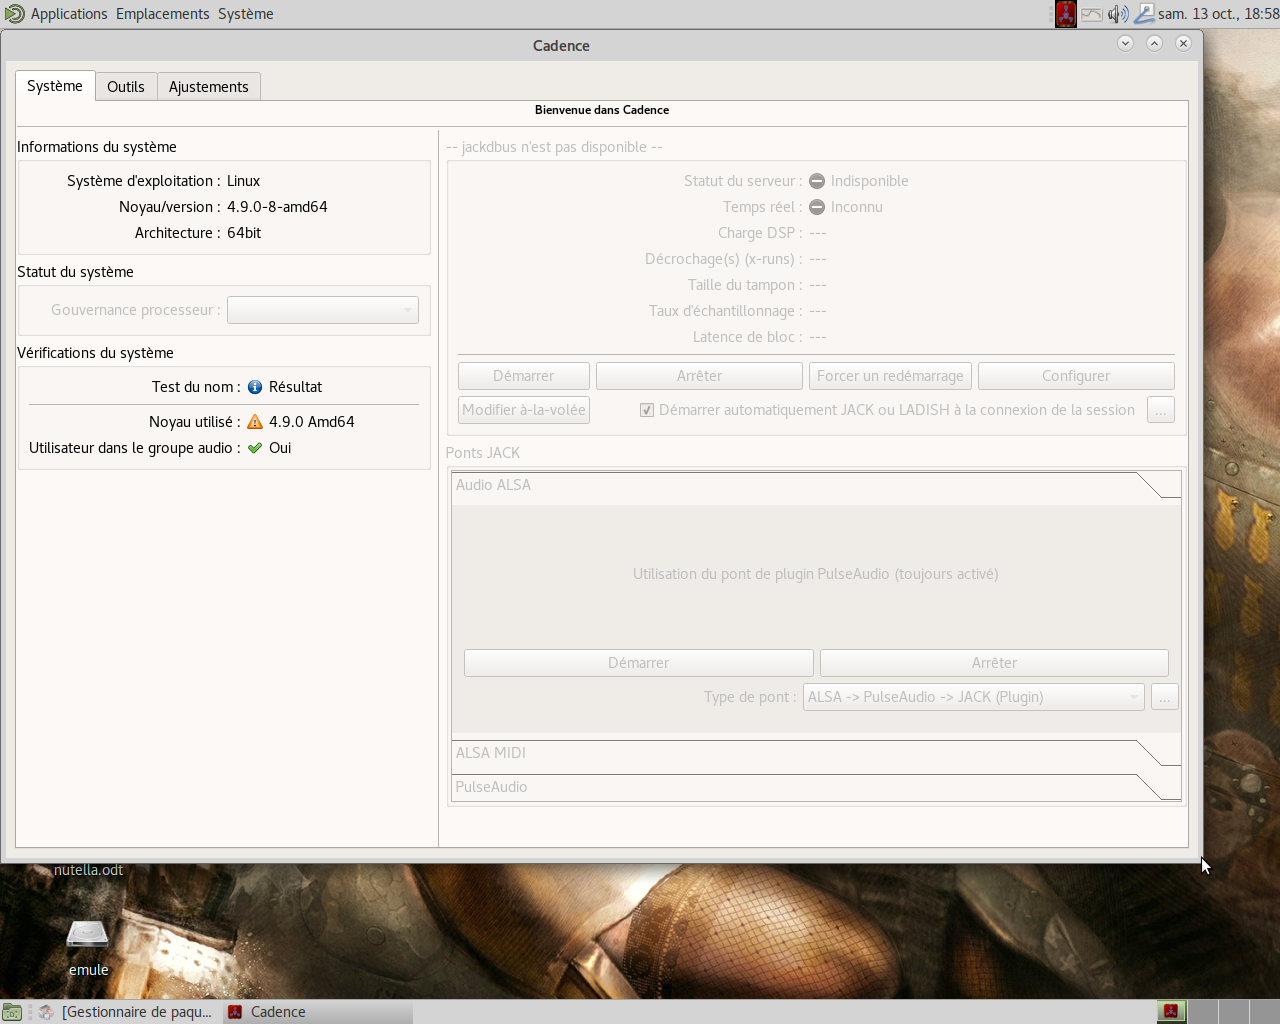Click the Cadence taskbar button
This screenshot has height=1024, width=1280.
pos(318,1012)
